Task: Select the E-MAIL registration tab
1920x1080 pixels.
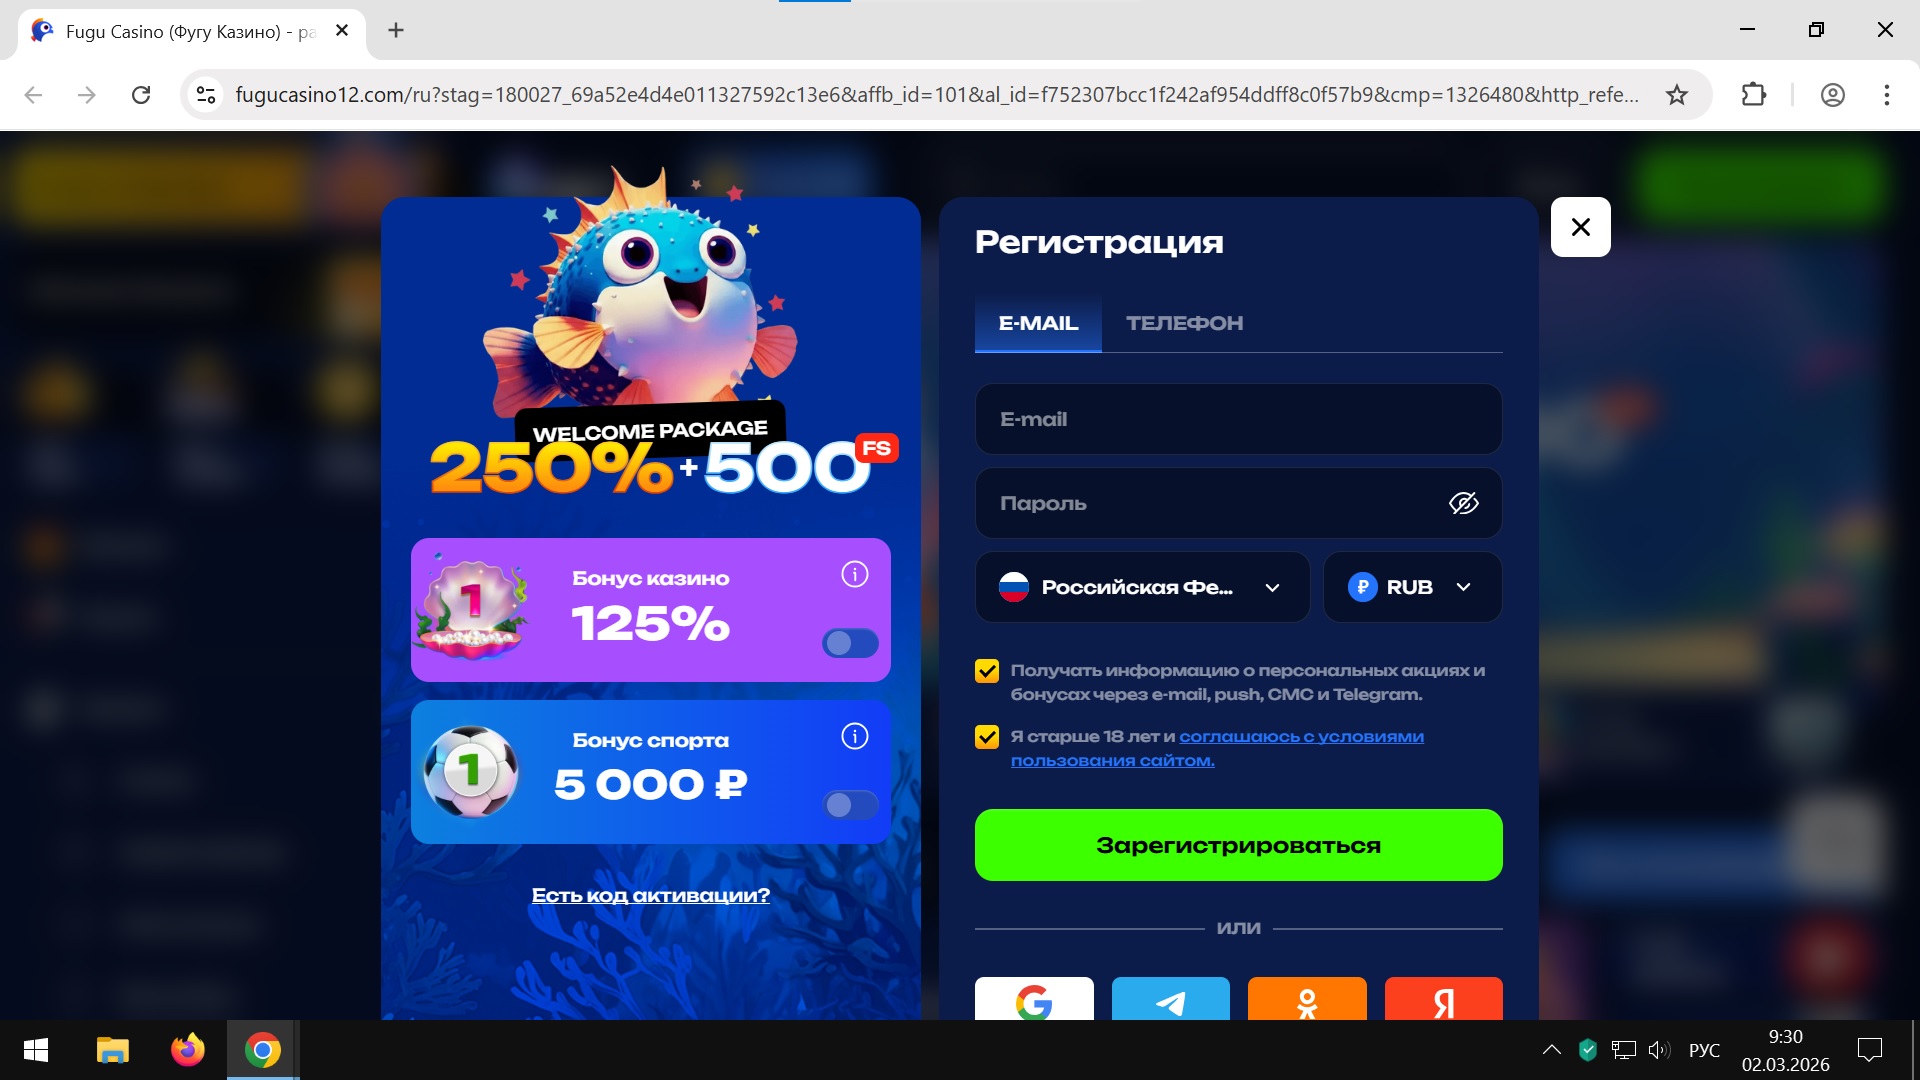Action: [x=1038, y=323]
